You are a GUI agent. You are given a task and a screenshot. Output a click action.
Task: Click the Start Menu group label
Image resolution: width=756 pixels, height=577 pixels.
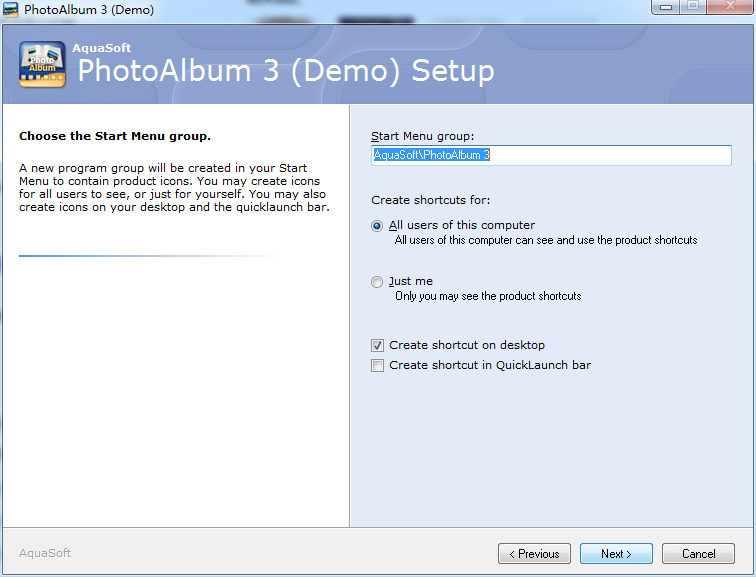(x=422, y=136)
